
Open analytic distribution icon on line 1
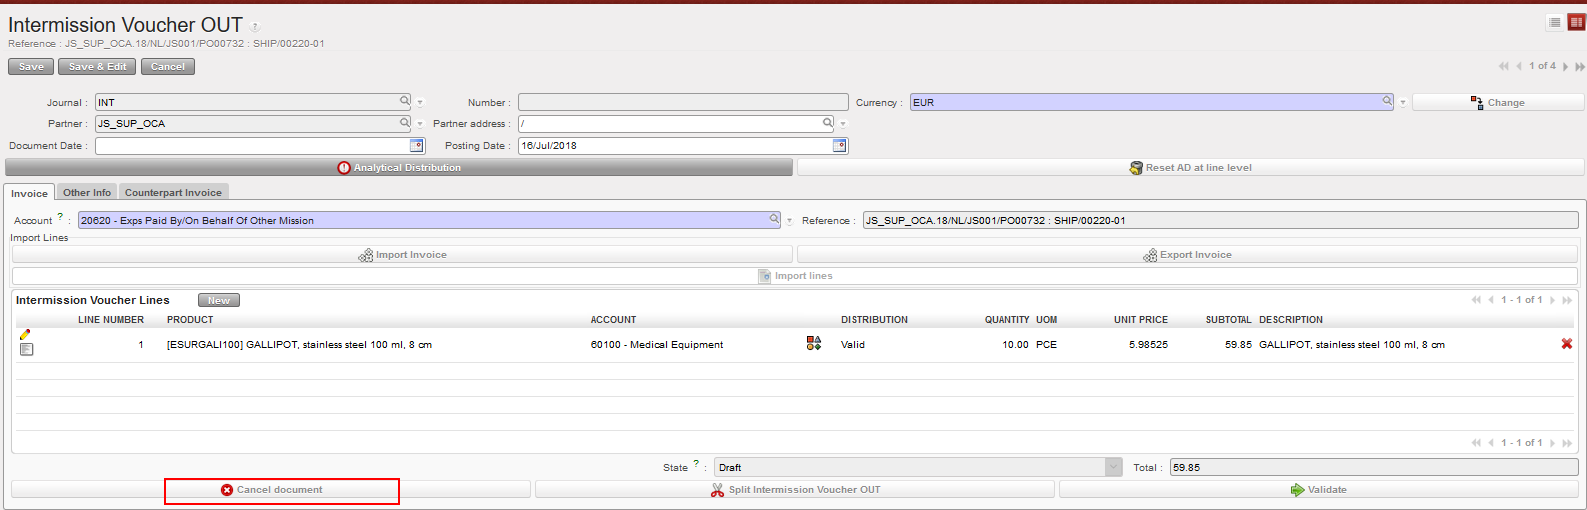coord(814,343)
